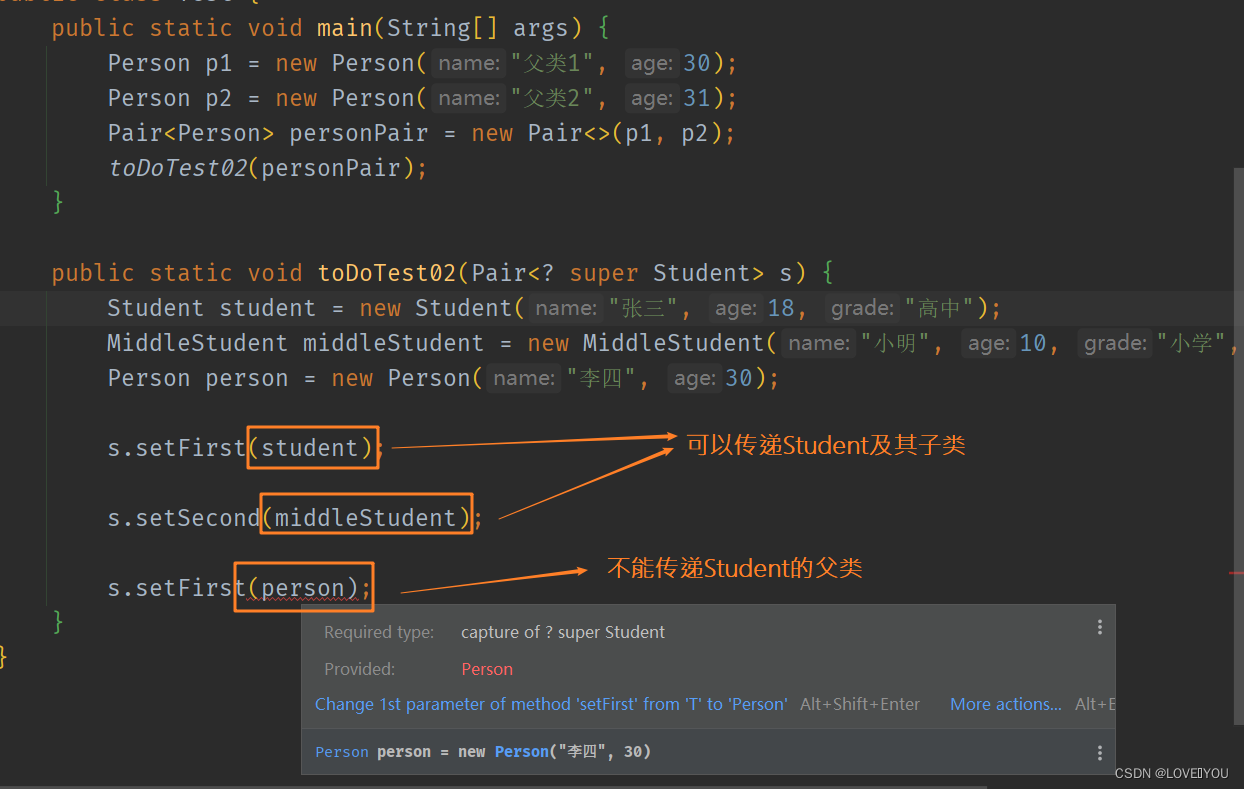Apply 'Change 1st parameter of method setFirst' fix
The image size is (1244, 789).
[x=551, y=704]
